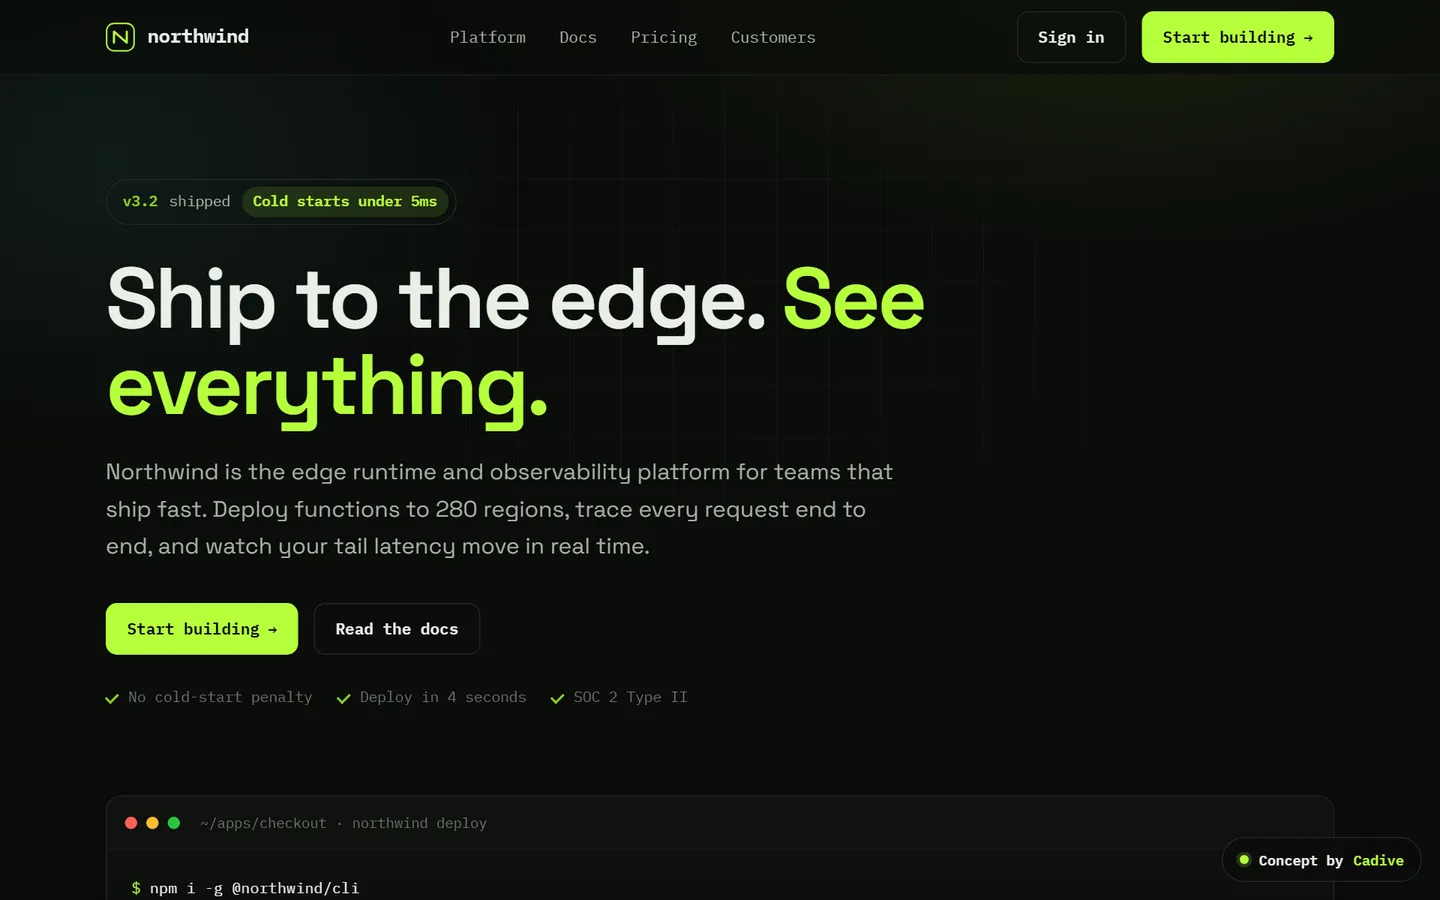Click the terminal title ~/apps/checkout
Viewport: 1440px width, 900px height.
tap(263, 823)
